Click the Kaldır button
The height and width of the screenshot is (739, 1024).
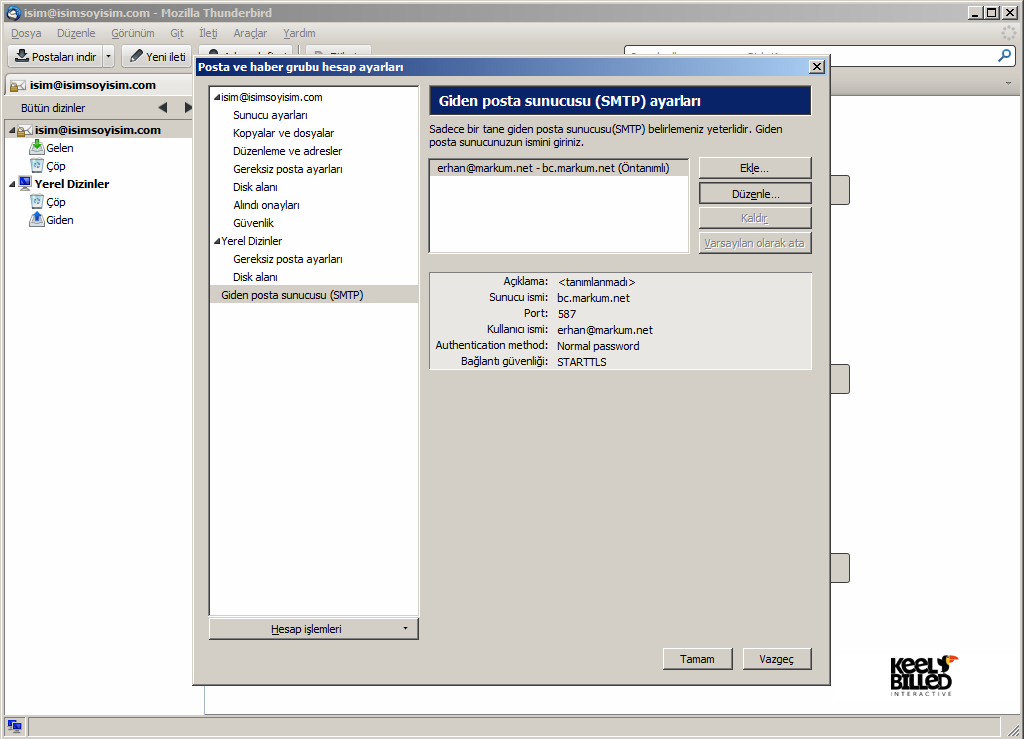click(x=755, y=218)
